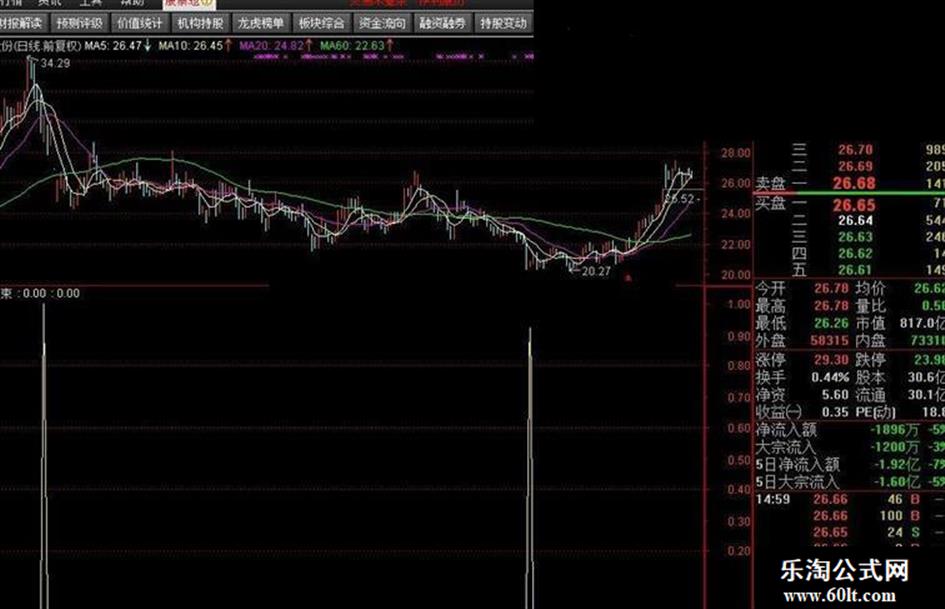This screenshot has width=945, height=609.
Task: Click the 换手 value 0.44%
Action: click(830, 377)
